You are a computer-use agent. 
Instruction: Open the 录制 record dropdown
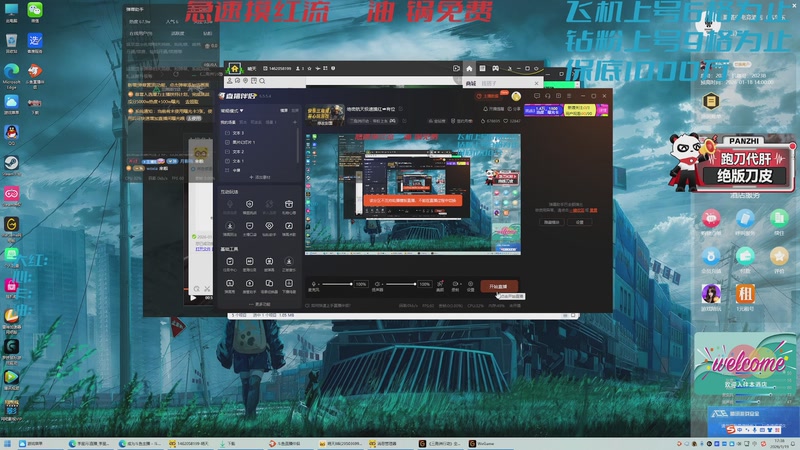[456, 286]
